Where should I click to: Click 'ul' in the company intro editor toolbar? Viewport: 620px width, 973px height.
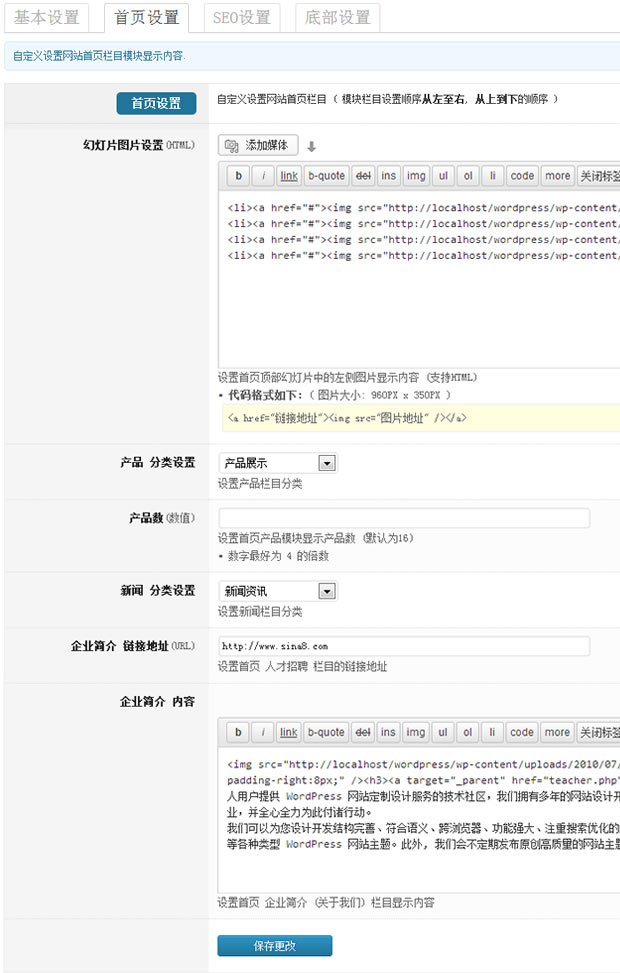pos(443,732)
